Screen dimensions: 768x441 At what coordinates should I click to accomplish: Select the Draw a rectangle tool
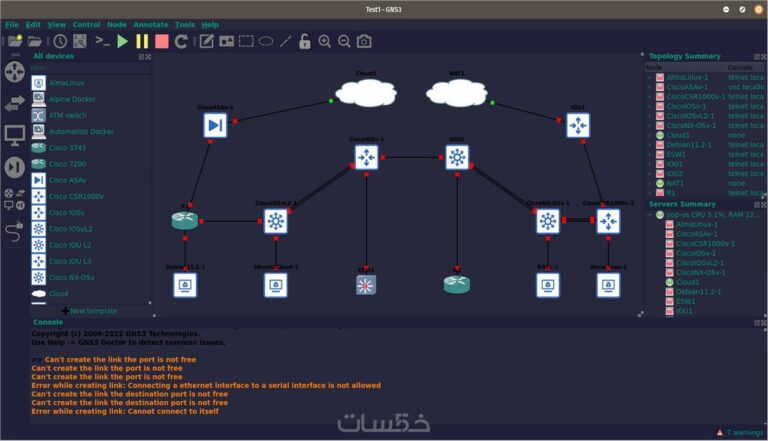pos(246,41)
